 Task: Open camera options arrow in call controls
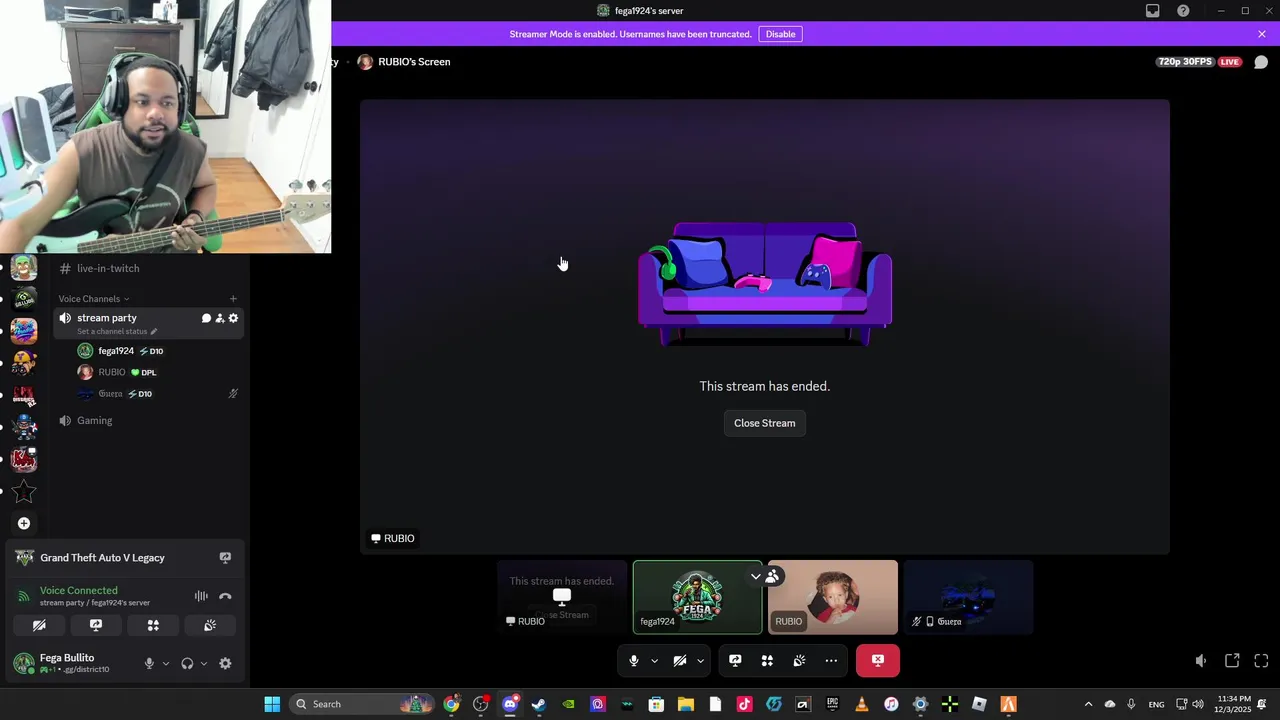point(700,661)
